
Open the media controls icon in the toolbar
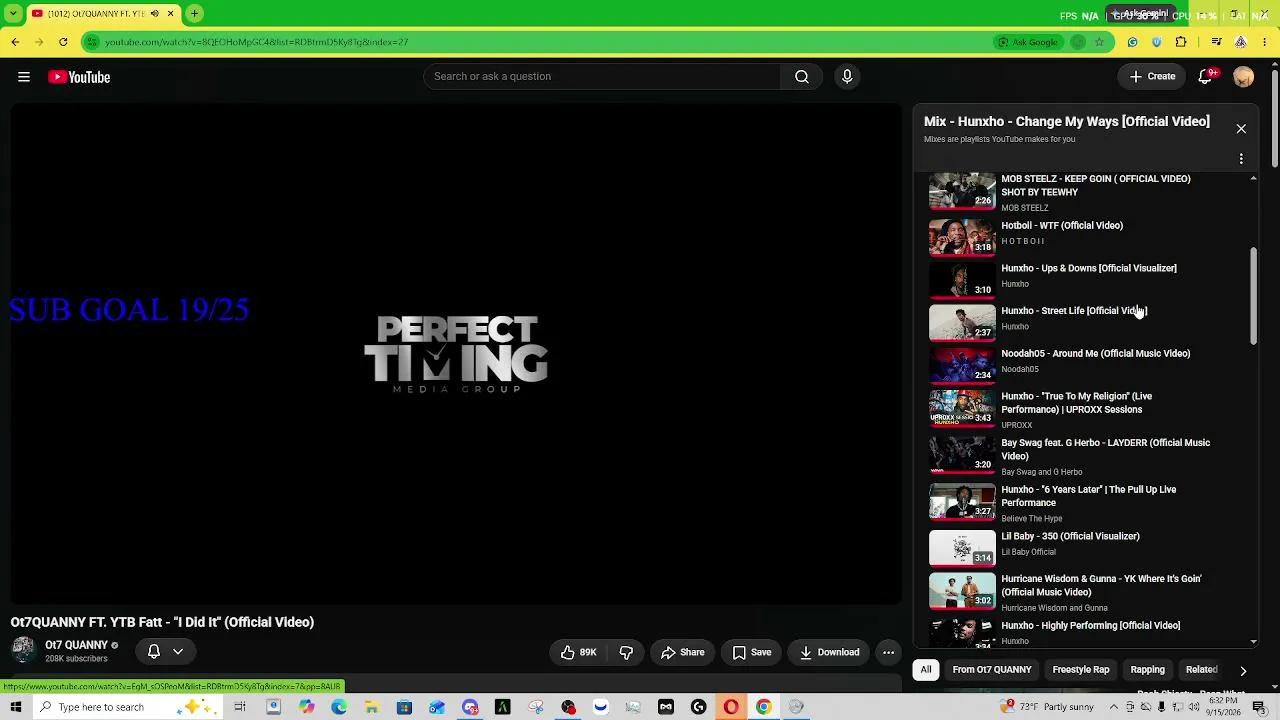coord(1216,42)
